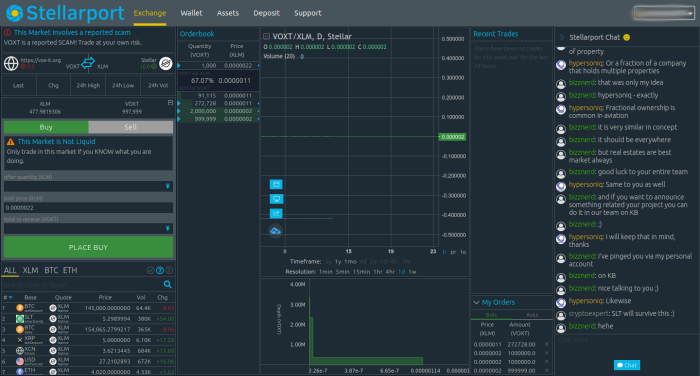This screenshot has height=376, width=700.
Task: Click the SLT smartlands asset icon
Action: pos(20,318)
